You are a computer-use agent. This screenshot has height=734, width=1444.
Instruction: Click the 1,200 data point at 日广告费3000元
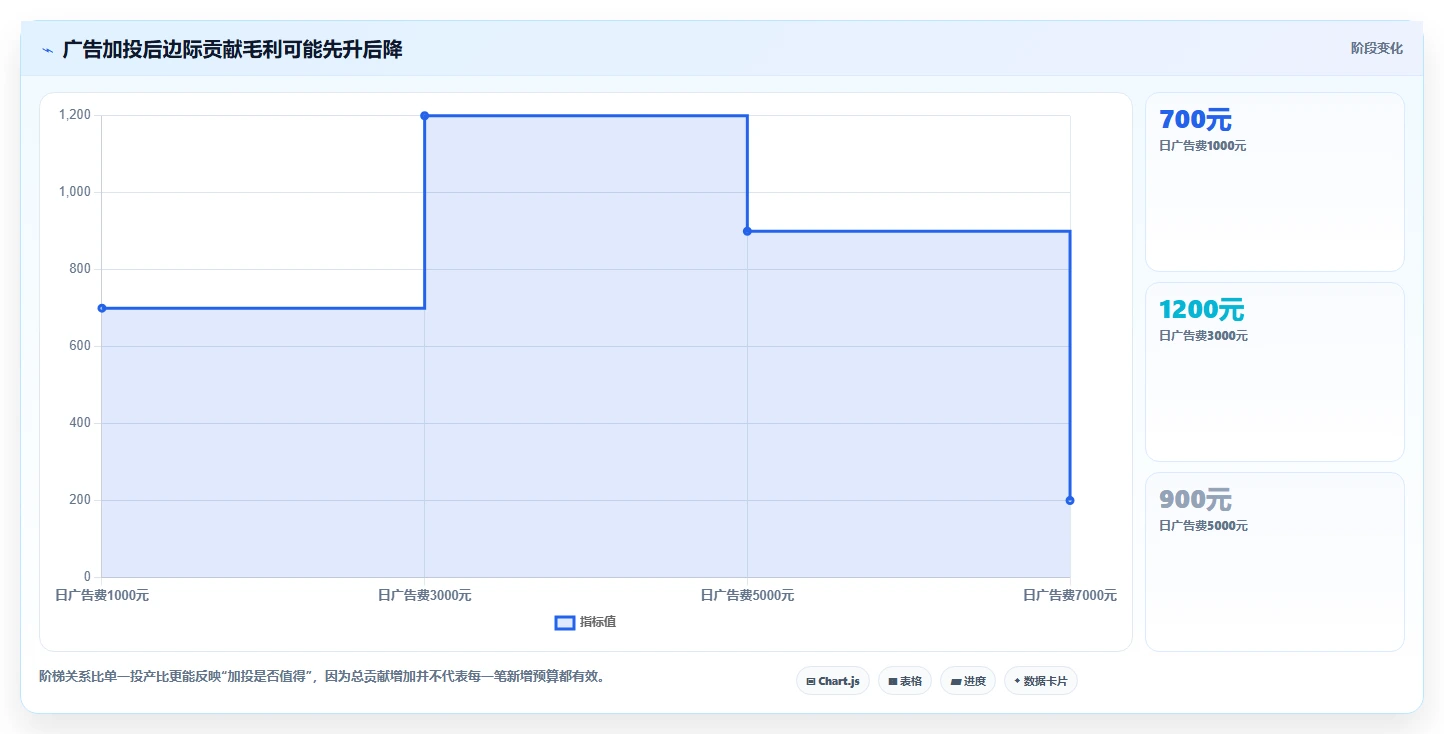click(x=425, y=116)
